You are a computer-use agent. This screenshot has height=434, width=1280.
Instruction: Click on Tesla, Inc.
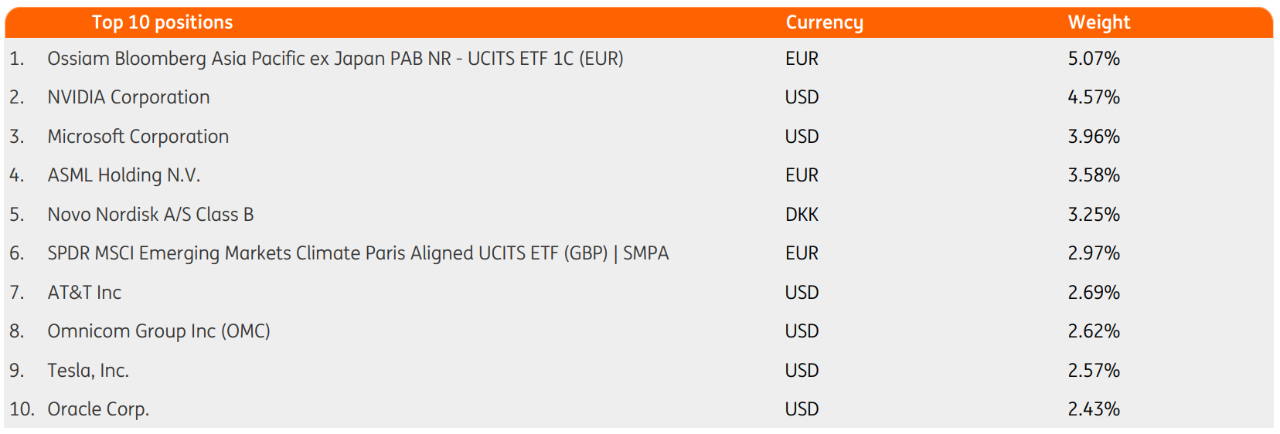click(x=88, y=371)
